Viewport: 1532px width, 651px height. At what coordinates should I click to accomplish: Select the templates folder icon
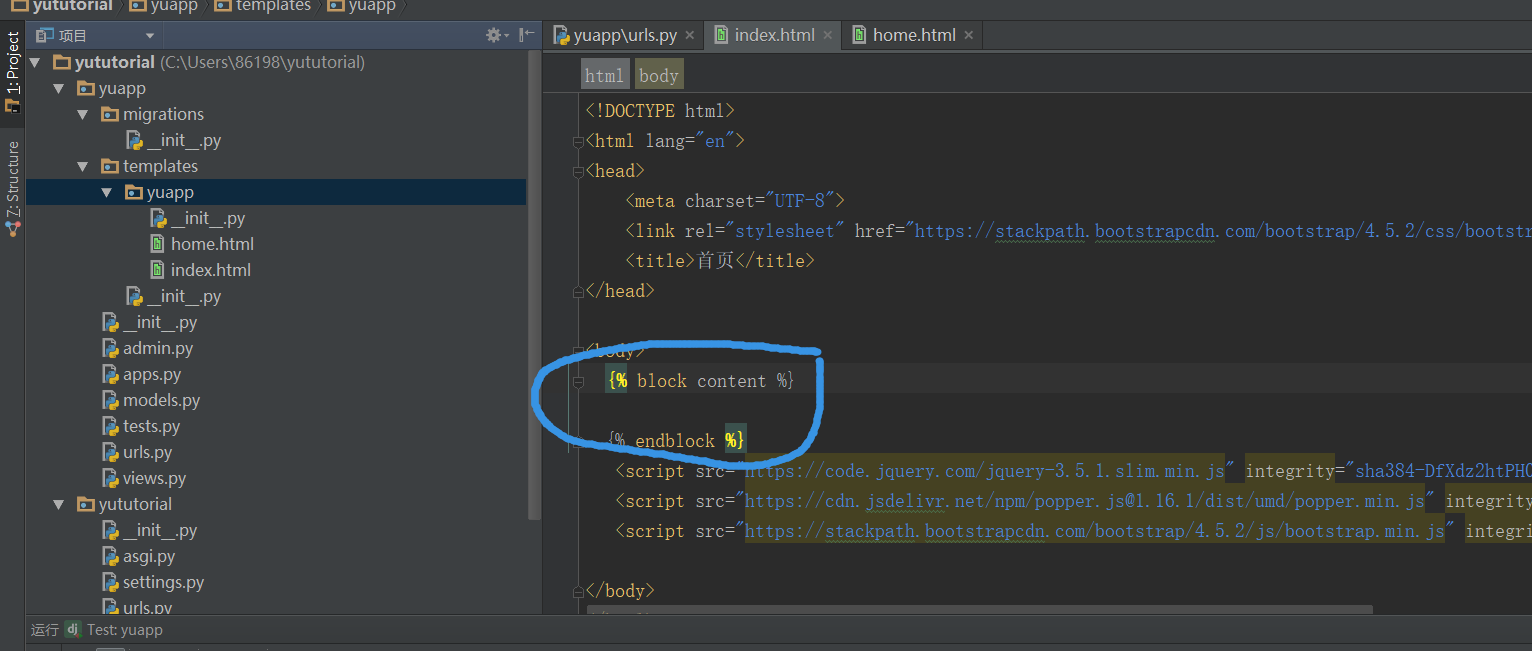109,166
